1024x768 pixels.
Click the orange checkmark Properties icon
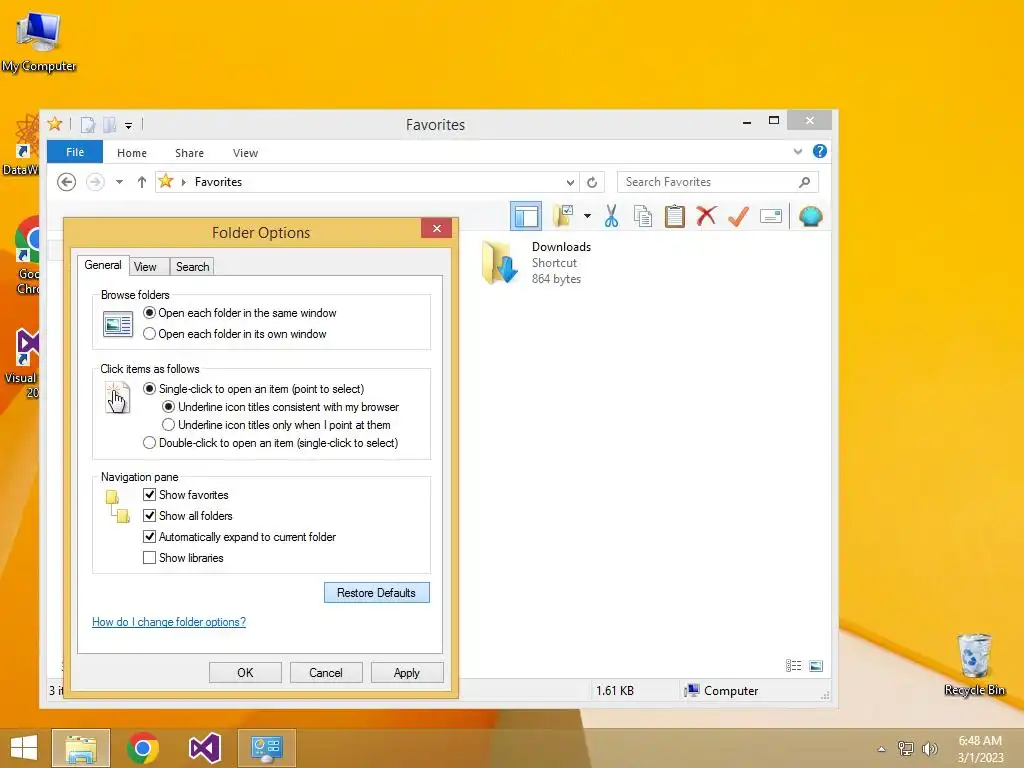point(738,216)
